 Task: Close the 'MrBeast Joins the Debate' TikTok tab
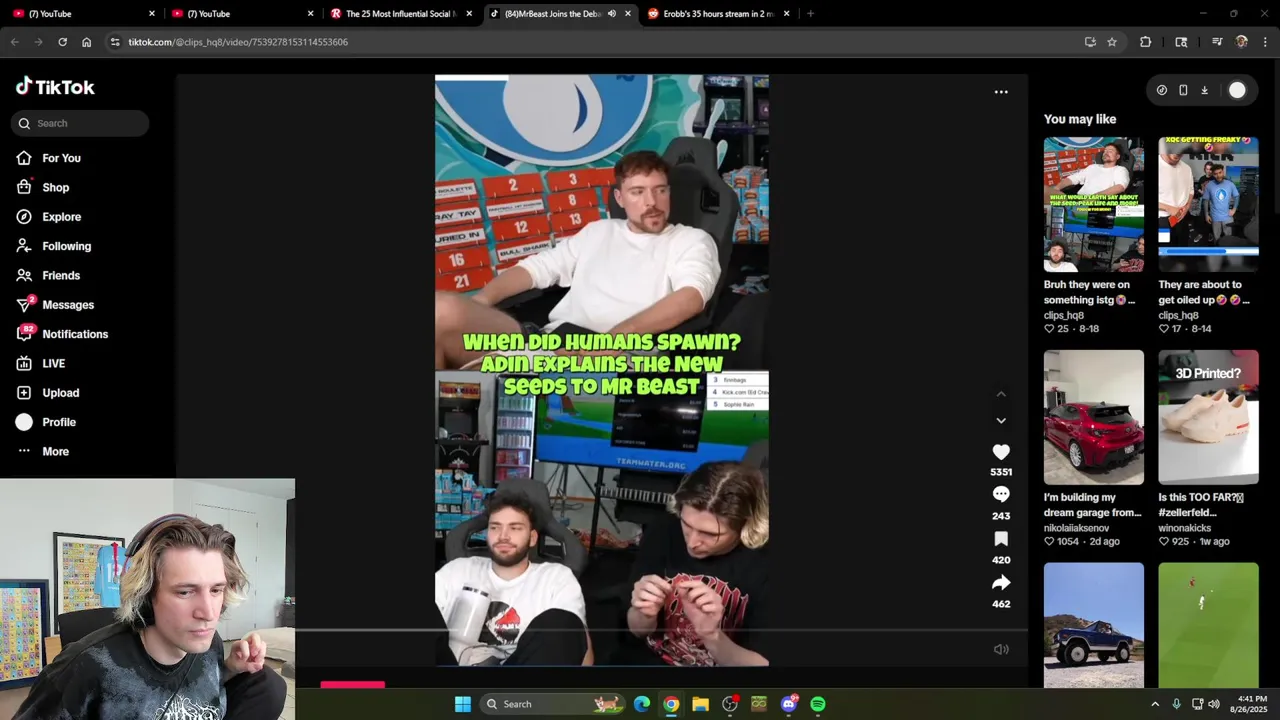click(627, 14)
